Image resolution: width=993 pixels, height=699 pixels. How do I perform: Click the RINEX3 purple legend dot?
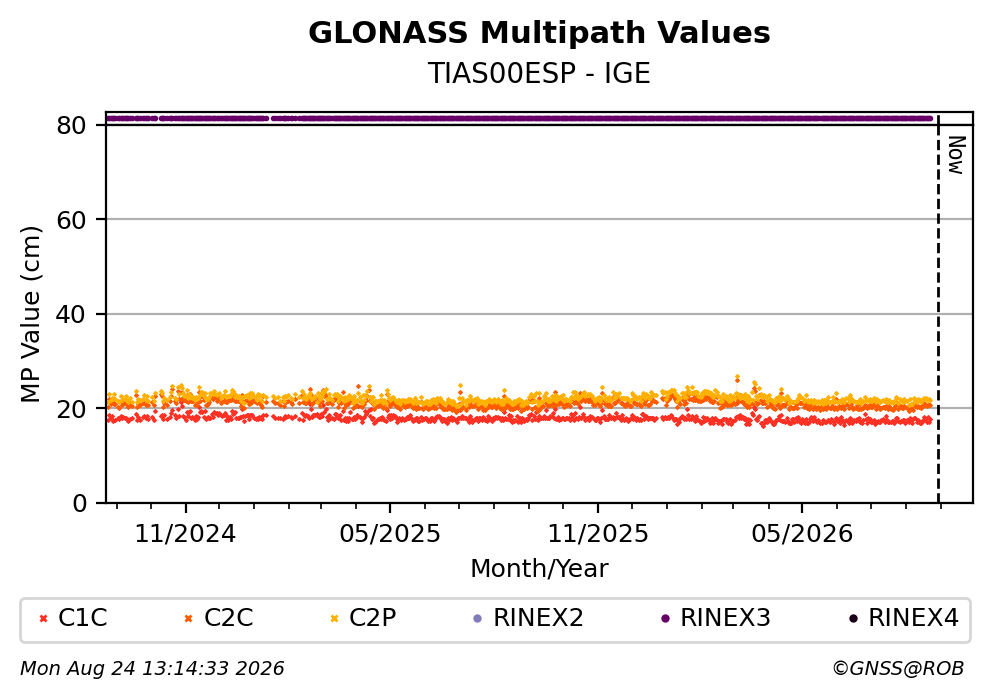[665, 619]
